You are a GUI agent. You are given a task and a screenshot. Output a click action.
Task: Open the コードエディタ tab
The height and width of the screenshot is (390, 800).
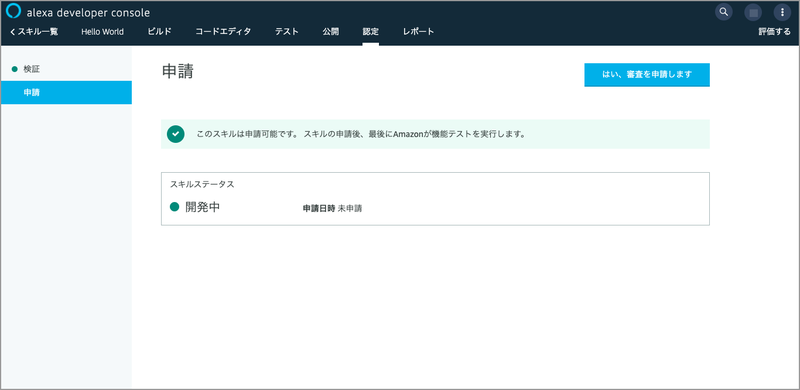pos(223,32)
